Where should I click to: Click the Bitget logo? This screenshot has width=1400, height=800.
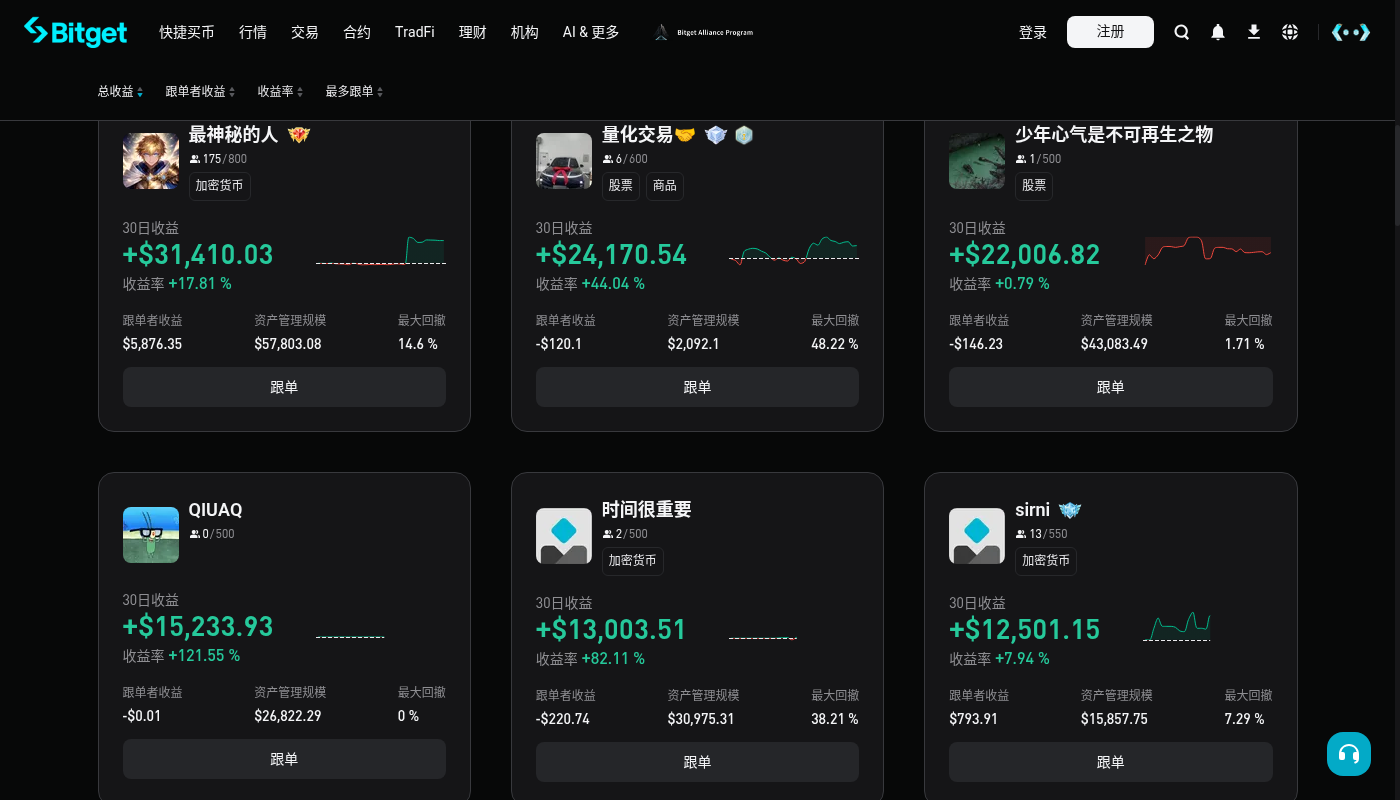(76, 32)
